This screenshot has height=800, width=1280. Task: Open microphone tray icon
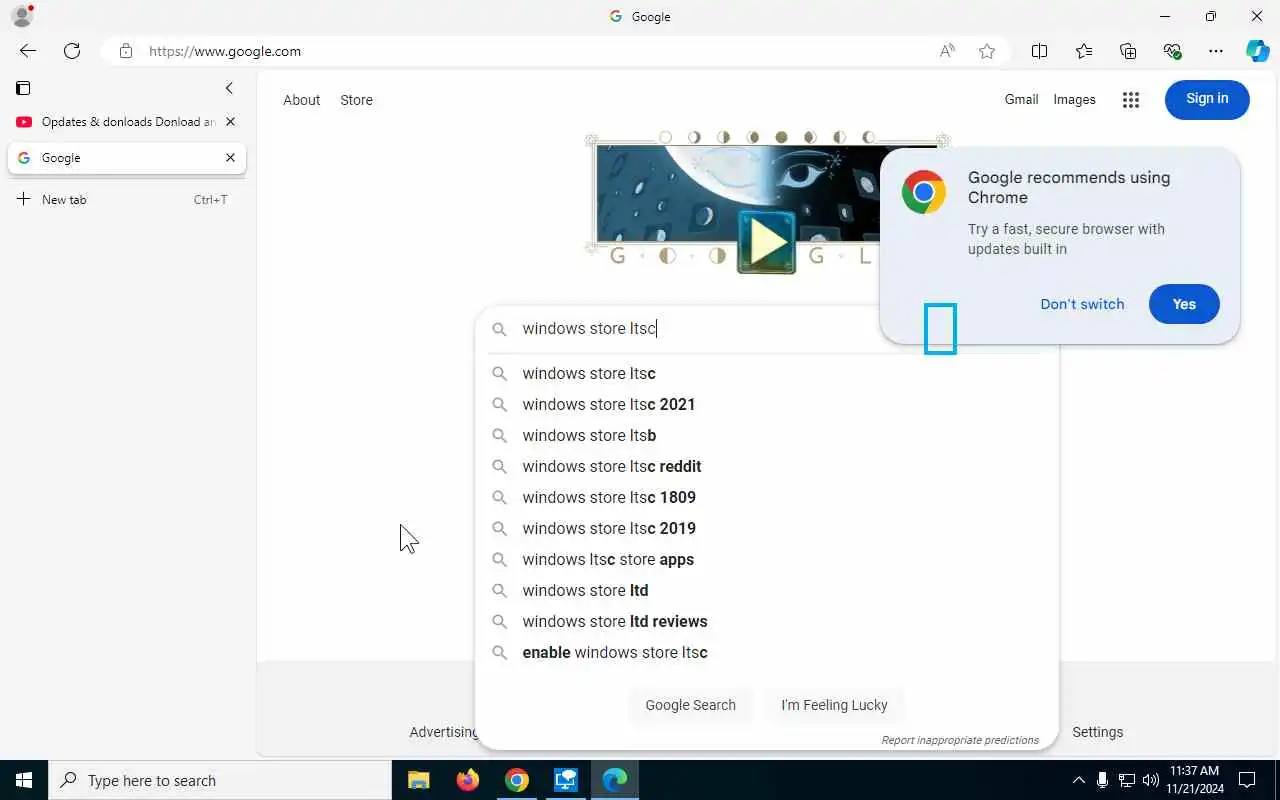click(1102, 780)
